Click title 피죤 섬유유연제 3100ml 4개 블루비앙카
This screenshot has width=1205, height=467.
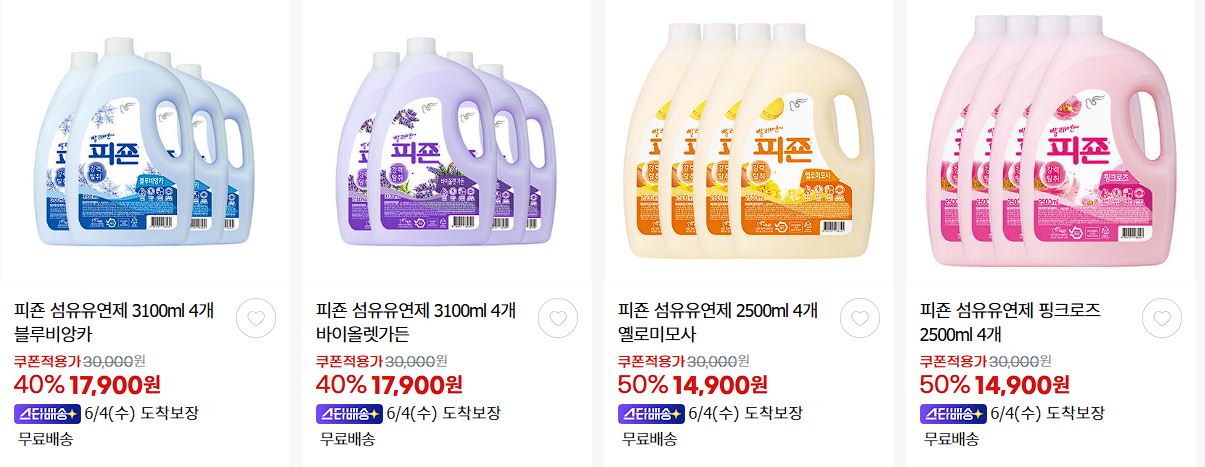tap(114, 322)
